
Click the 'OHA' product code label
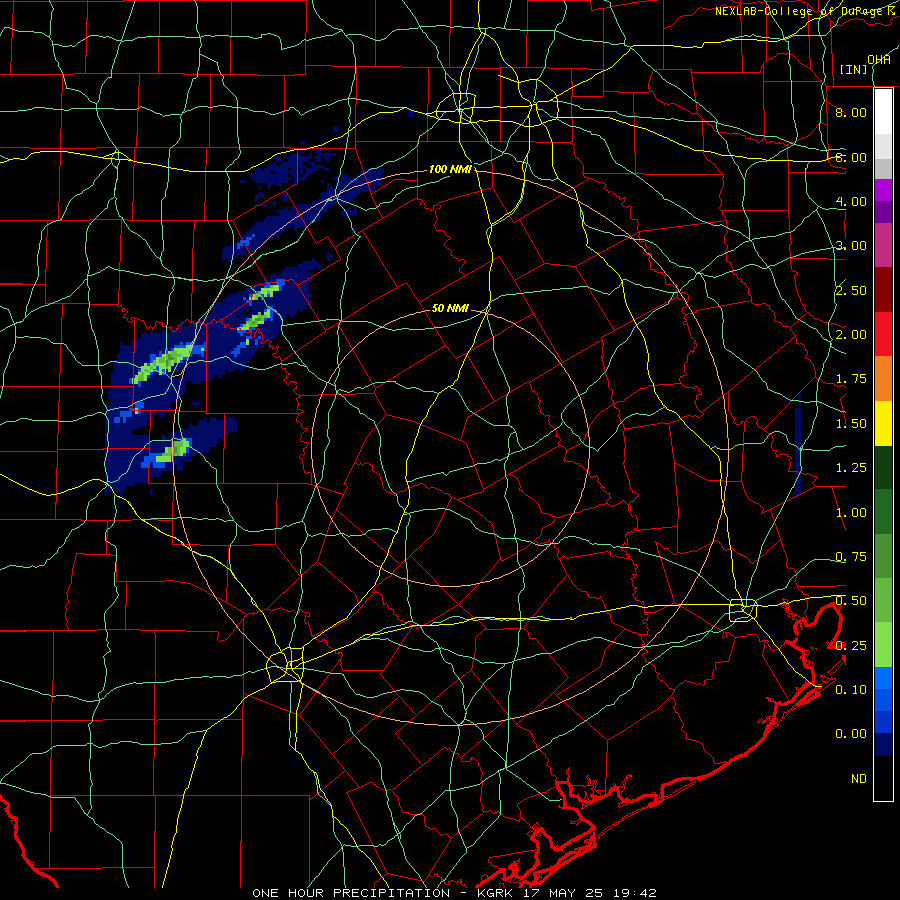[879, 59]
